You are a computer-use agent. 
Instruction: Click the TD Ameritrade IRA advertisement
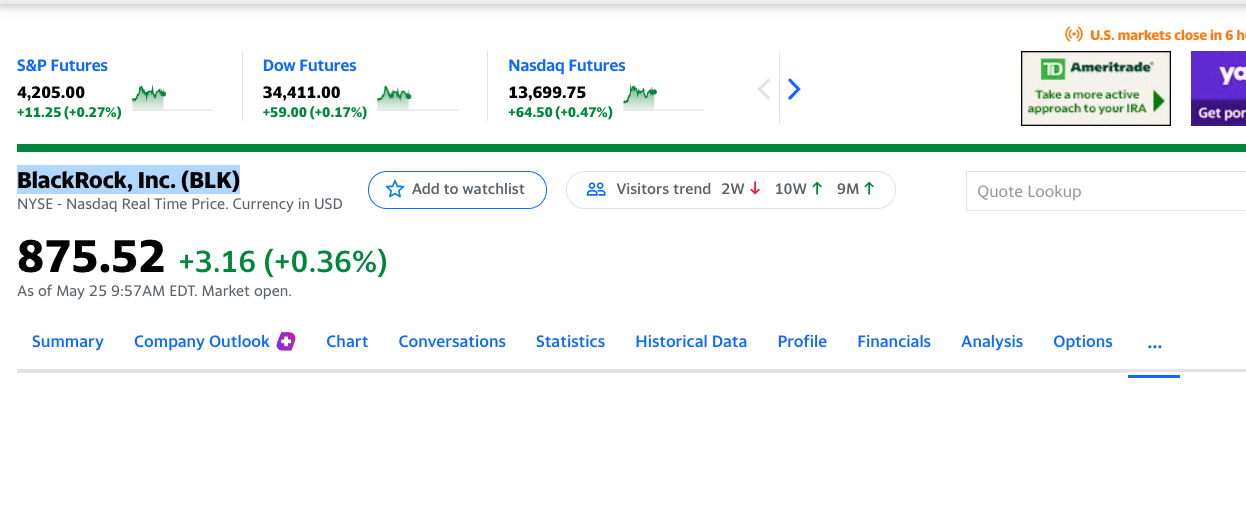pyautogui.click(x=1096, y=89)
